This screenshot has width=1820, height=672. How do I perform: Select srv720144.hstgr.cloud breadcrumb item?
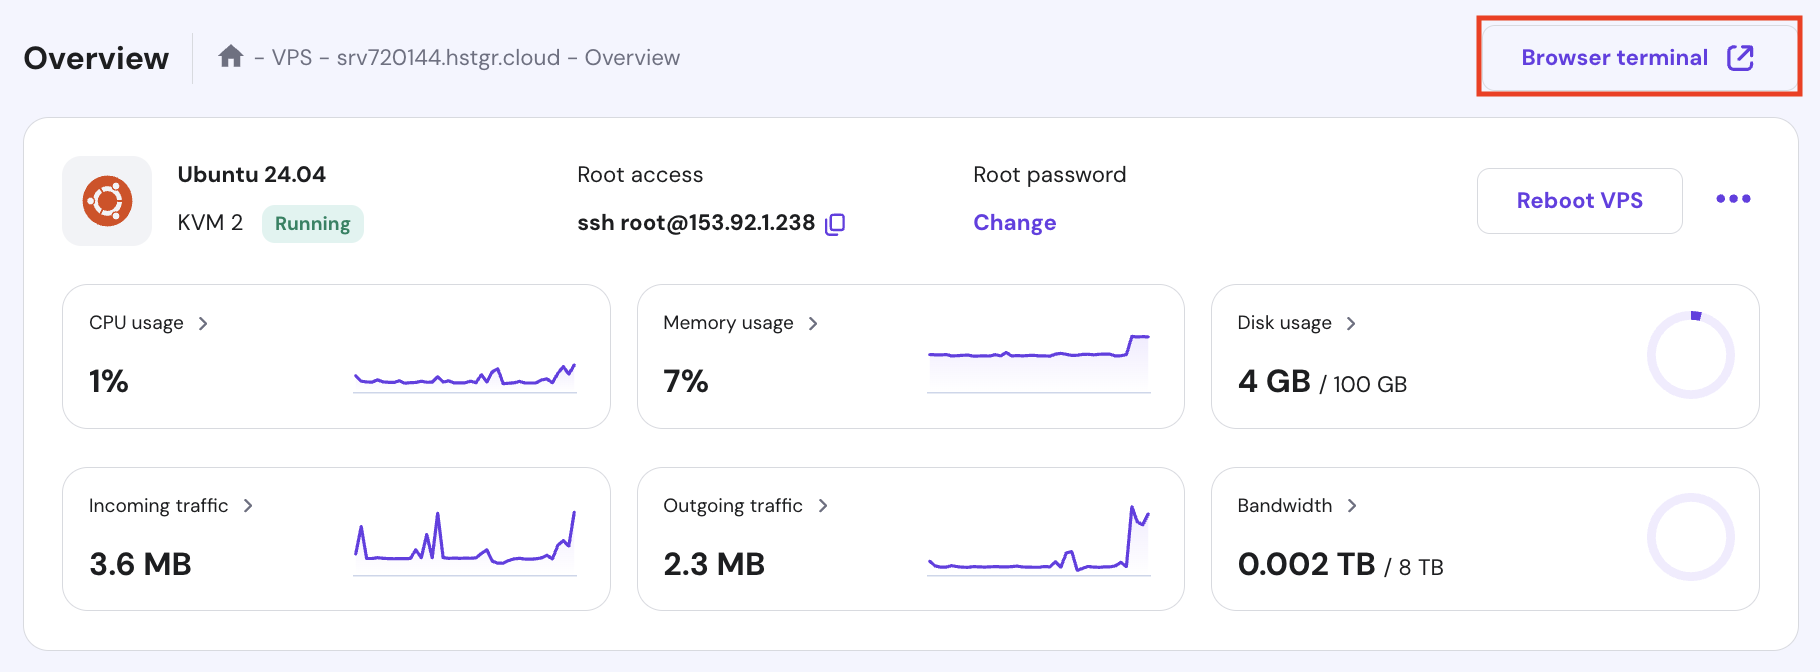[448, 58]
